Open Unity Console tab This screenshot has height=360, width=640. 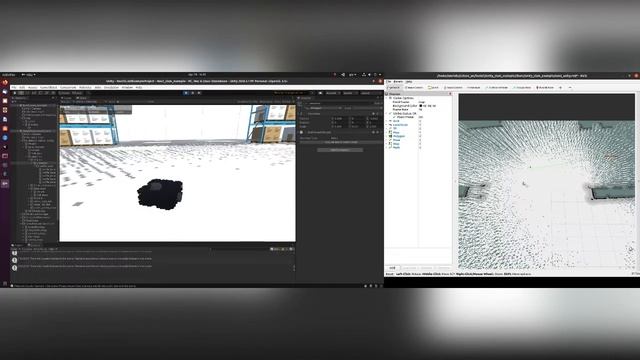pos(35,245)
